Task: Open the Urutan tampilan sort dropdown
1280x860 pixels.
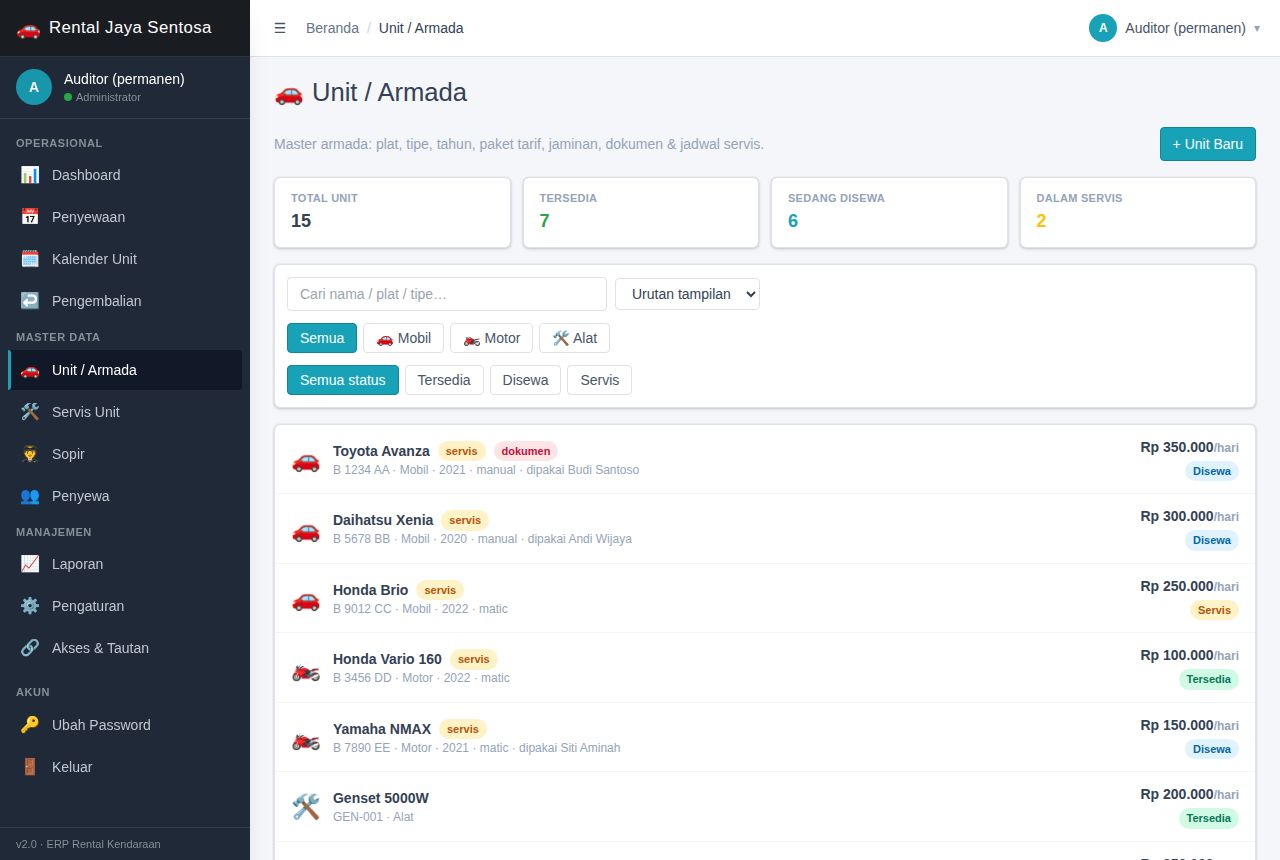Action: [687, 294]
